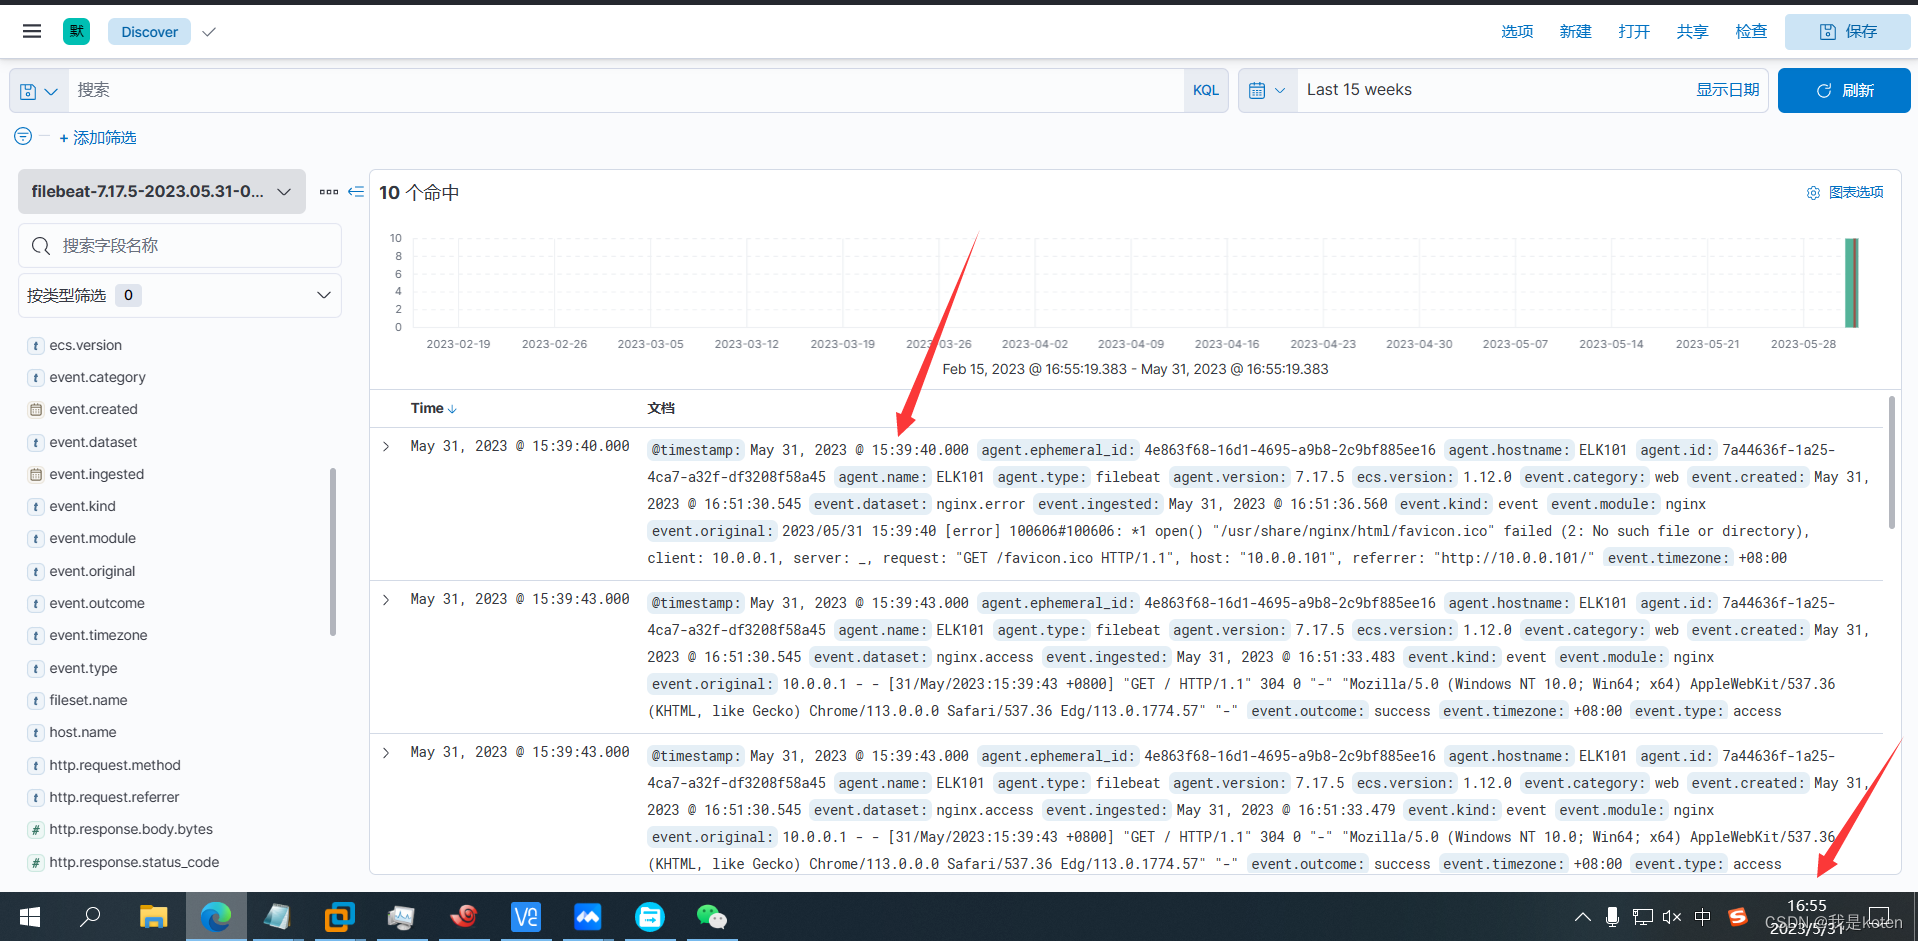Viewport: 1918px width, 941px height.
Task: Click inside the 搜索 query input field
Action: click(600, 90)
